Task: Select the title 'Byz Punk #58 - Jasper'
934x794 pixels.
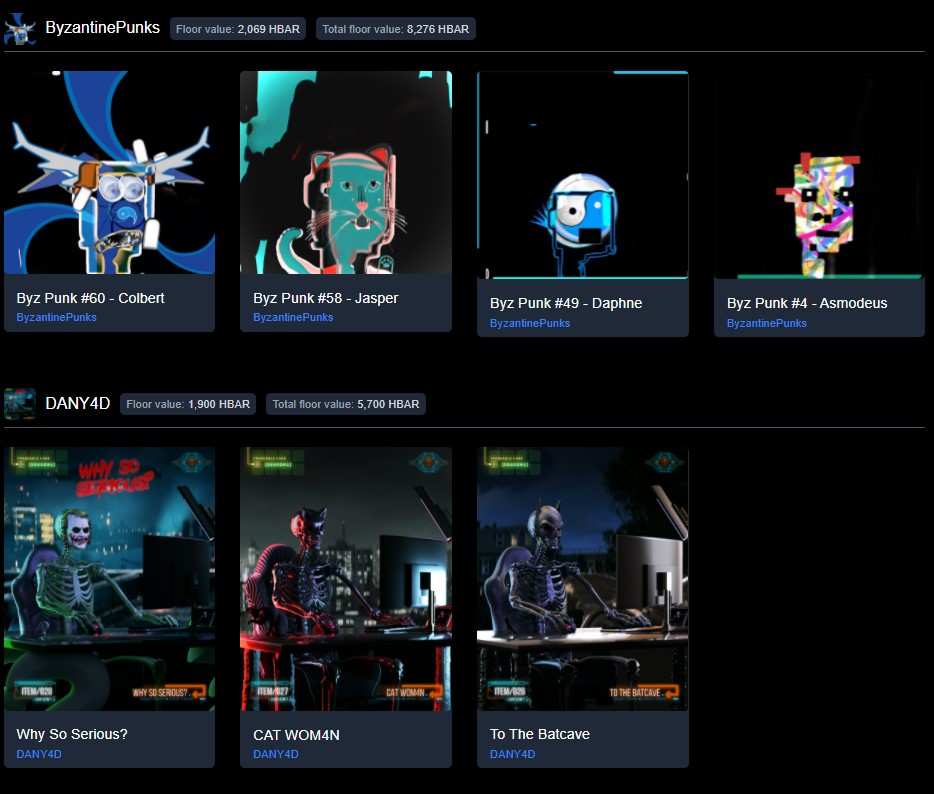Action: pos(325,298)
